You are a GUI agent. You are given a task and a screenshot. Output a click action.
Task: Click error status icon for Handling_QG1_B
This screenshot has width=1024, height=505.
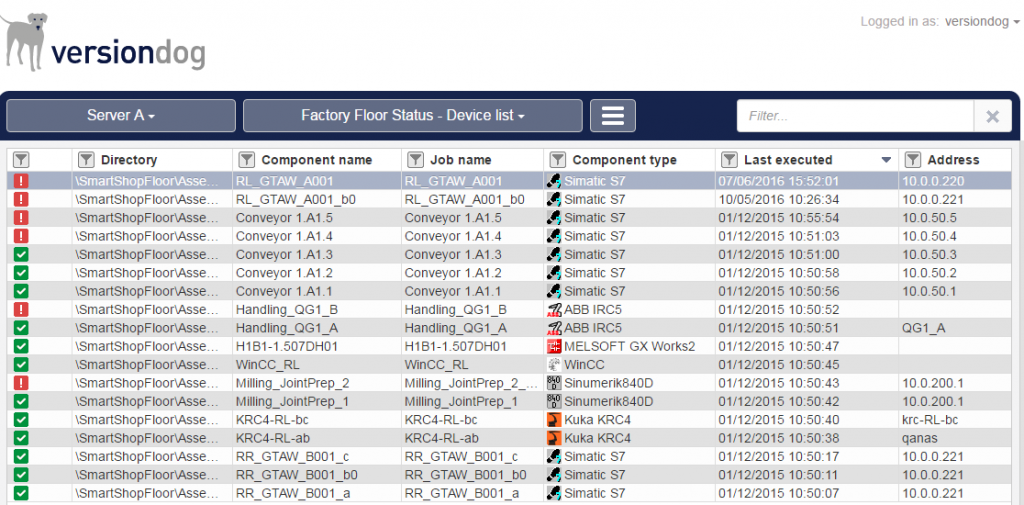tap(21, 309)
